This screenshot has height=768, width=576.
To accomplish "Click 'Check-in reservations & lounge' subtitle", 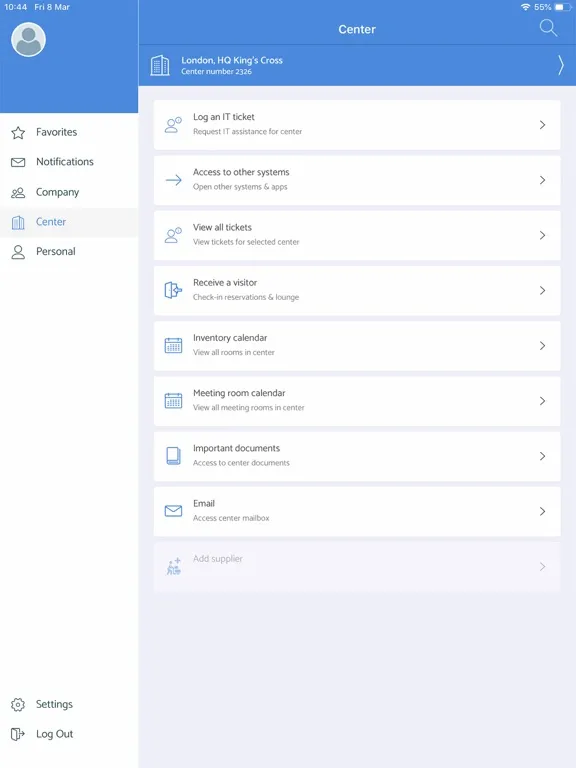I will tap(246, 297).
